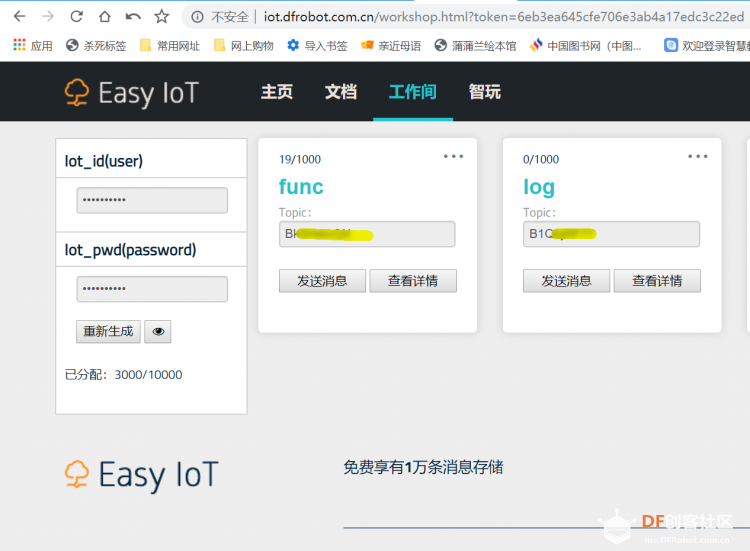Open the 网上购物 bookmark folder
This screenshot has height=551, width=750.
[244, 45]
